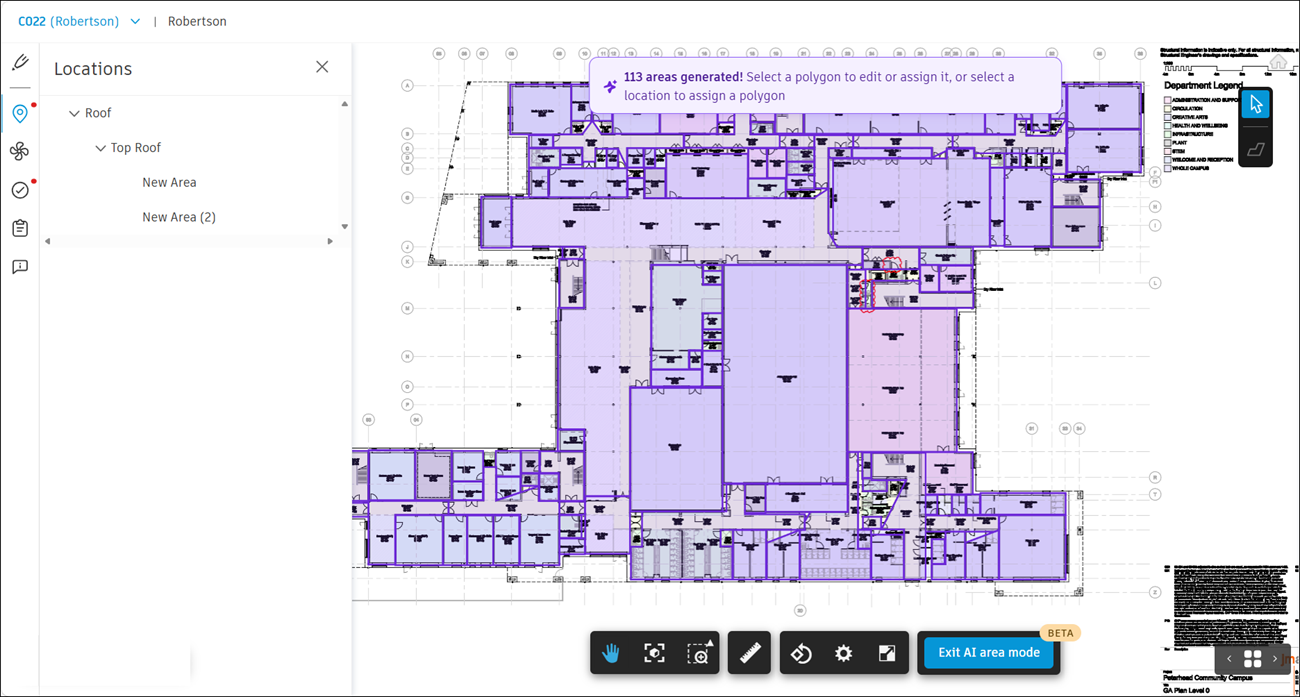
Task: Select the New Area location
Action: pyautogui.click(x=169, y=182)
